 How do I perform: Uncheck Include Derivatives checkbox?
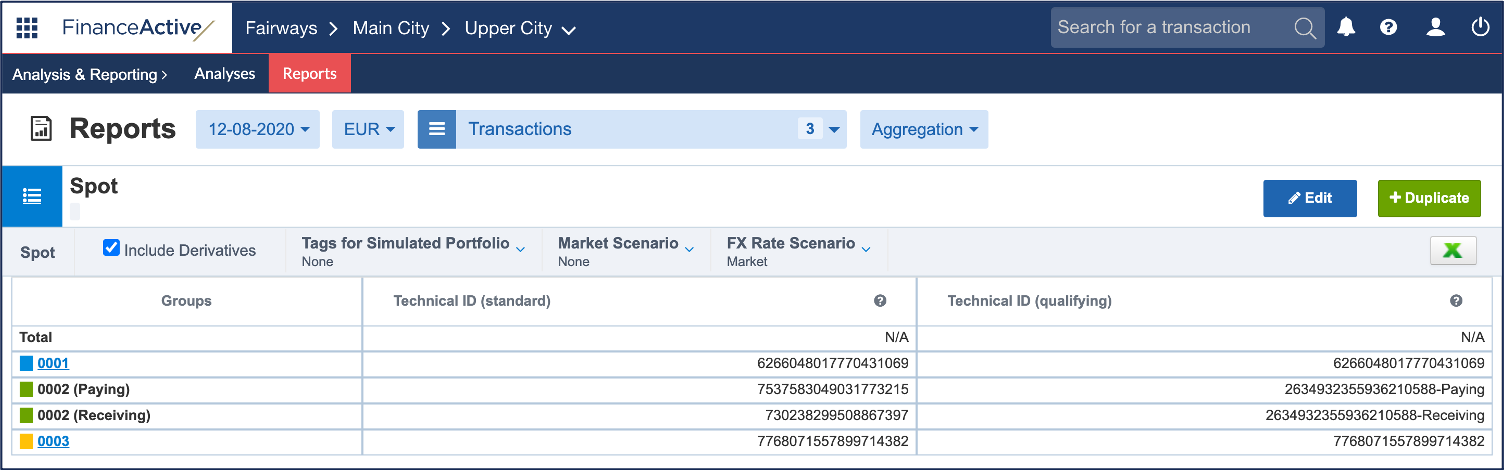112,248
